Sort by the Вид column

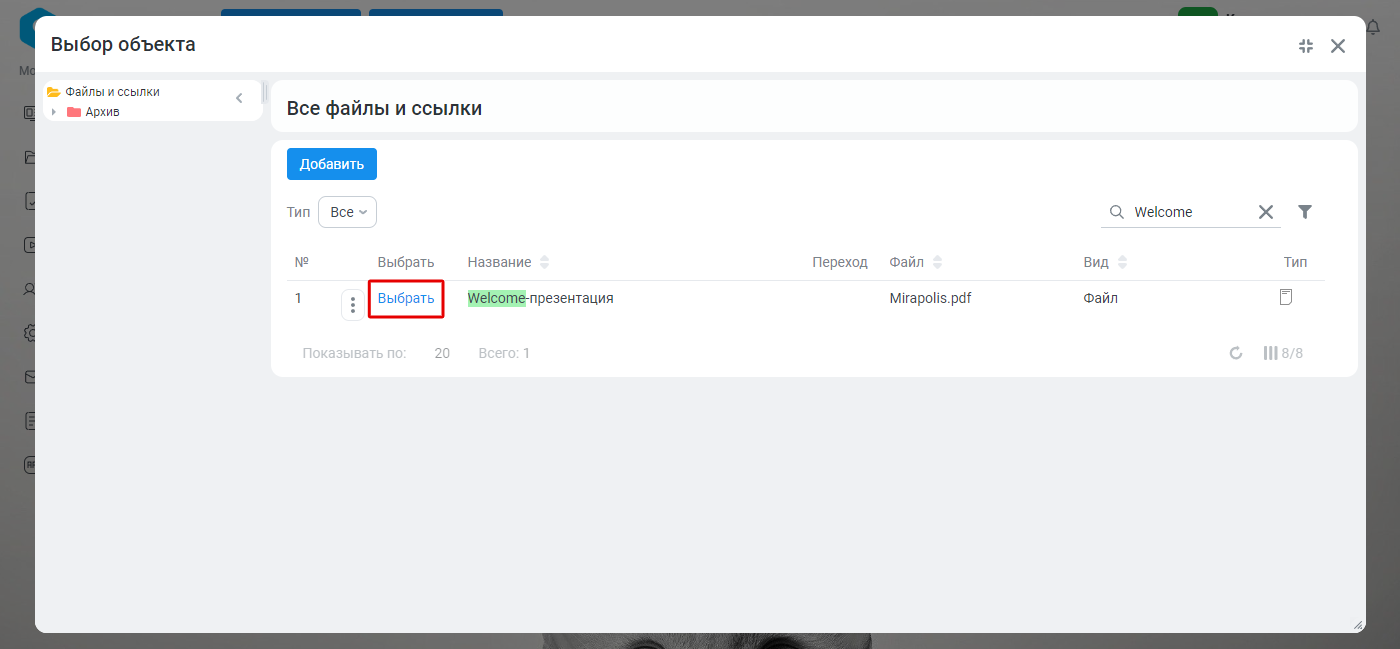pos(1122,262)
